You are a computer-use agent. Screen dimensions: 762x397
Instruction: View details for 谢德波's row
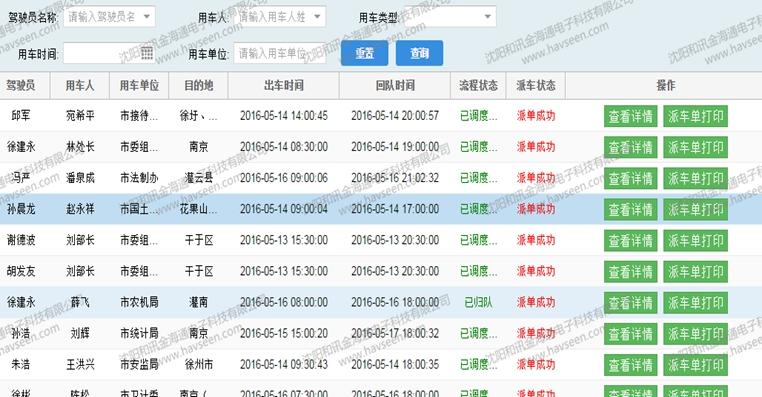point(631,241)
